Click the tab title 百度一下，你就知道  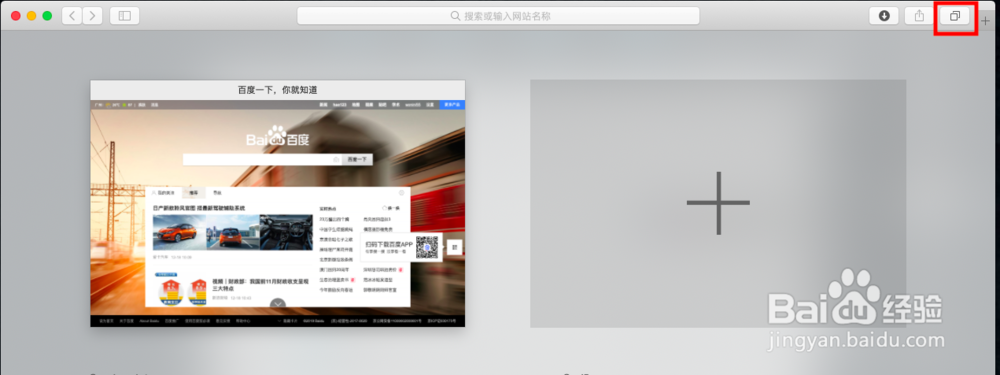coord(277,90)
